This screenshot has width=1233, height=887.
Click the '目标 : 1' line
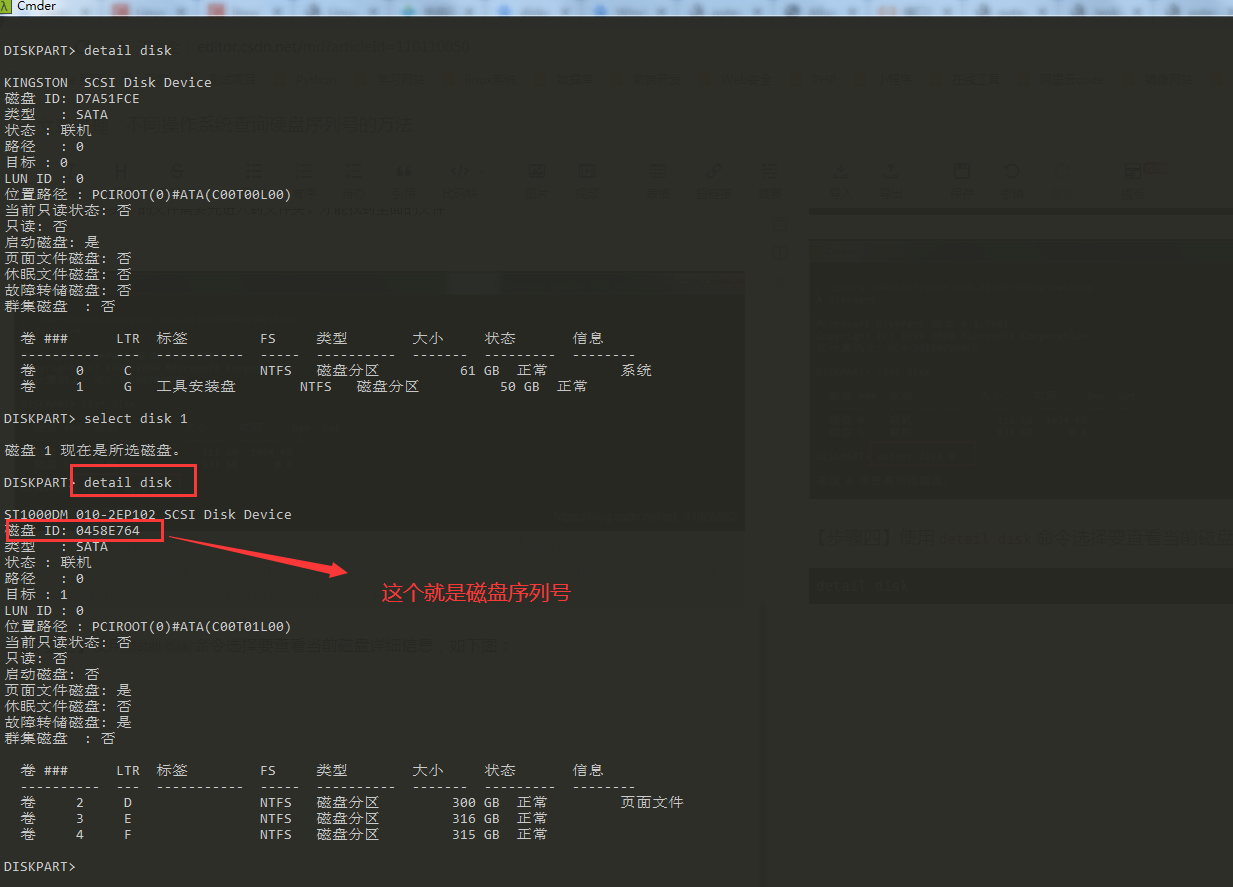36,594
